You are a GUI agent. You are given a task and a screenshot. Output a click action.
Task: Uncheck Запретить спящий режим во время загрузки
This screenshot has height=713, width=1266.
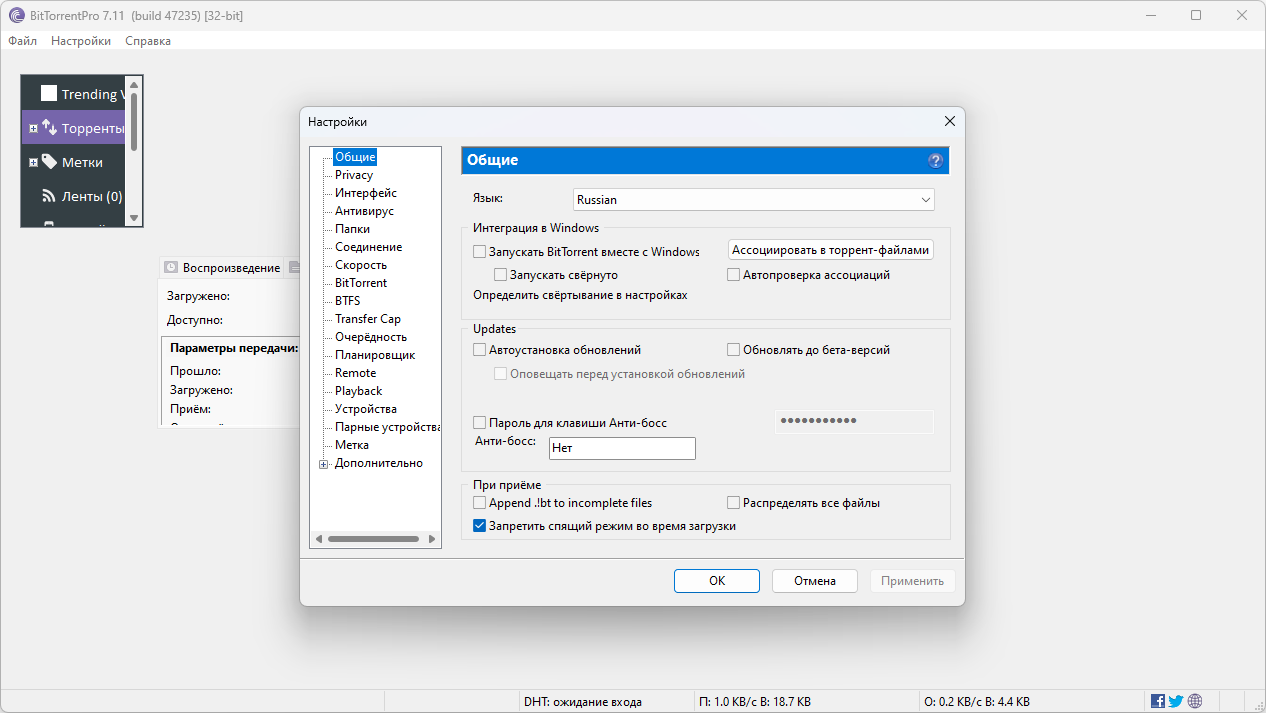coord(480,525)
